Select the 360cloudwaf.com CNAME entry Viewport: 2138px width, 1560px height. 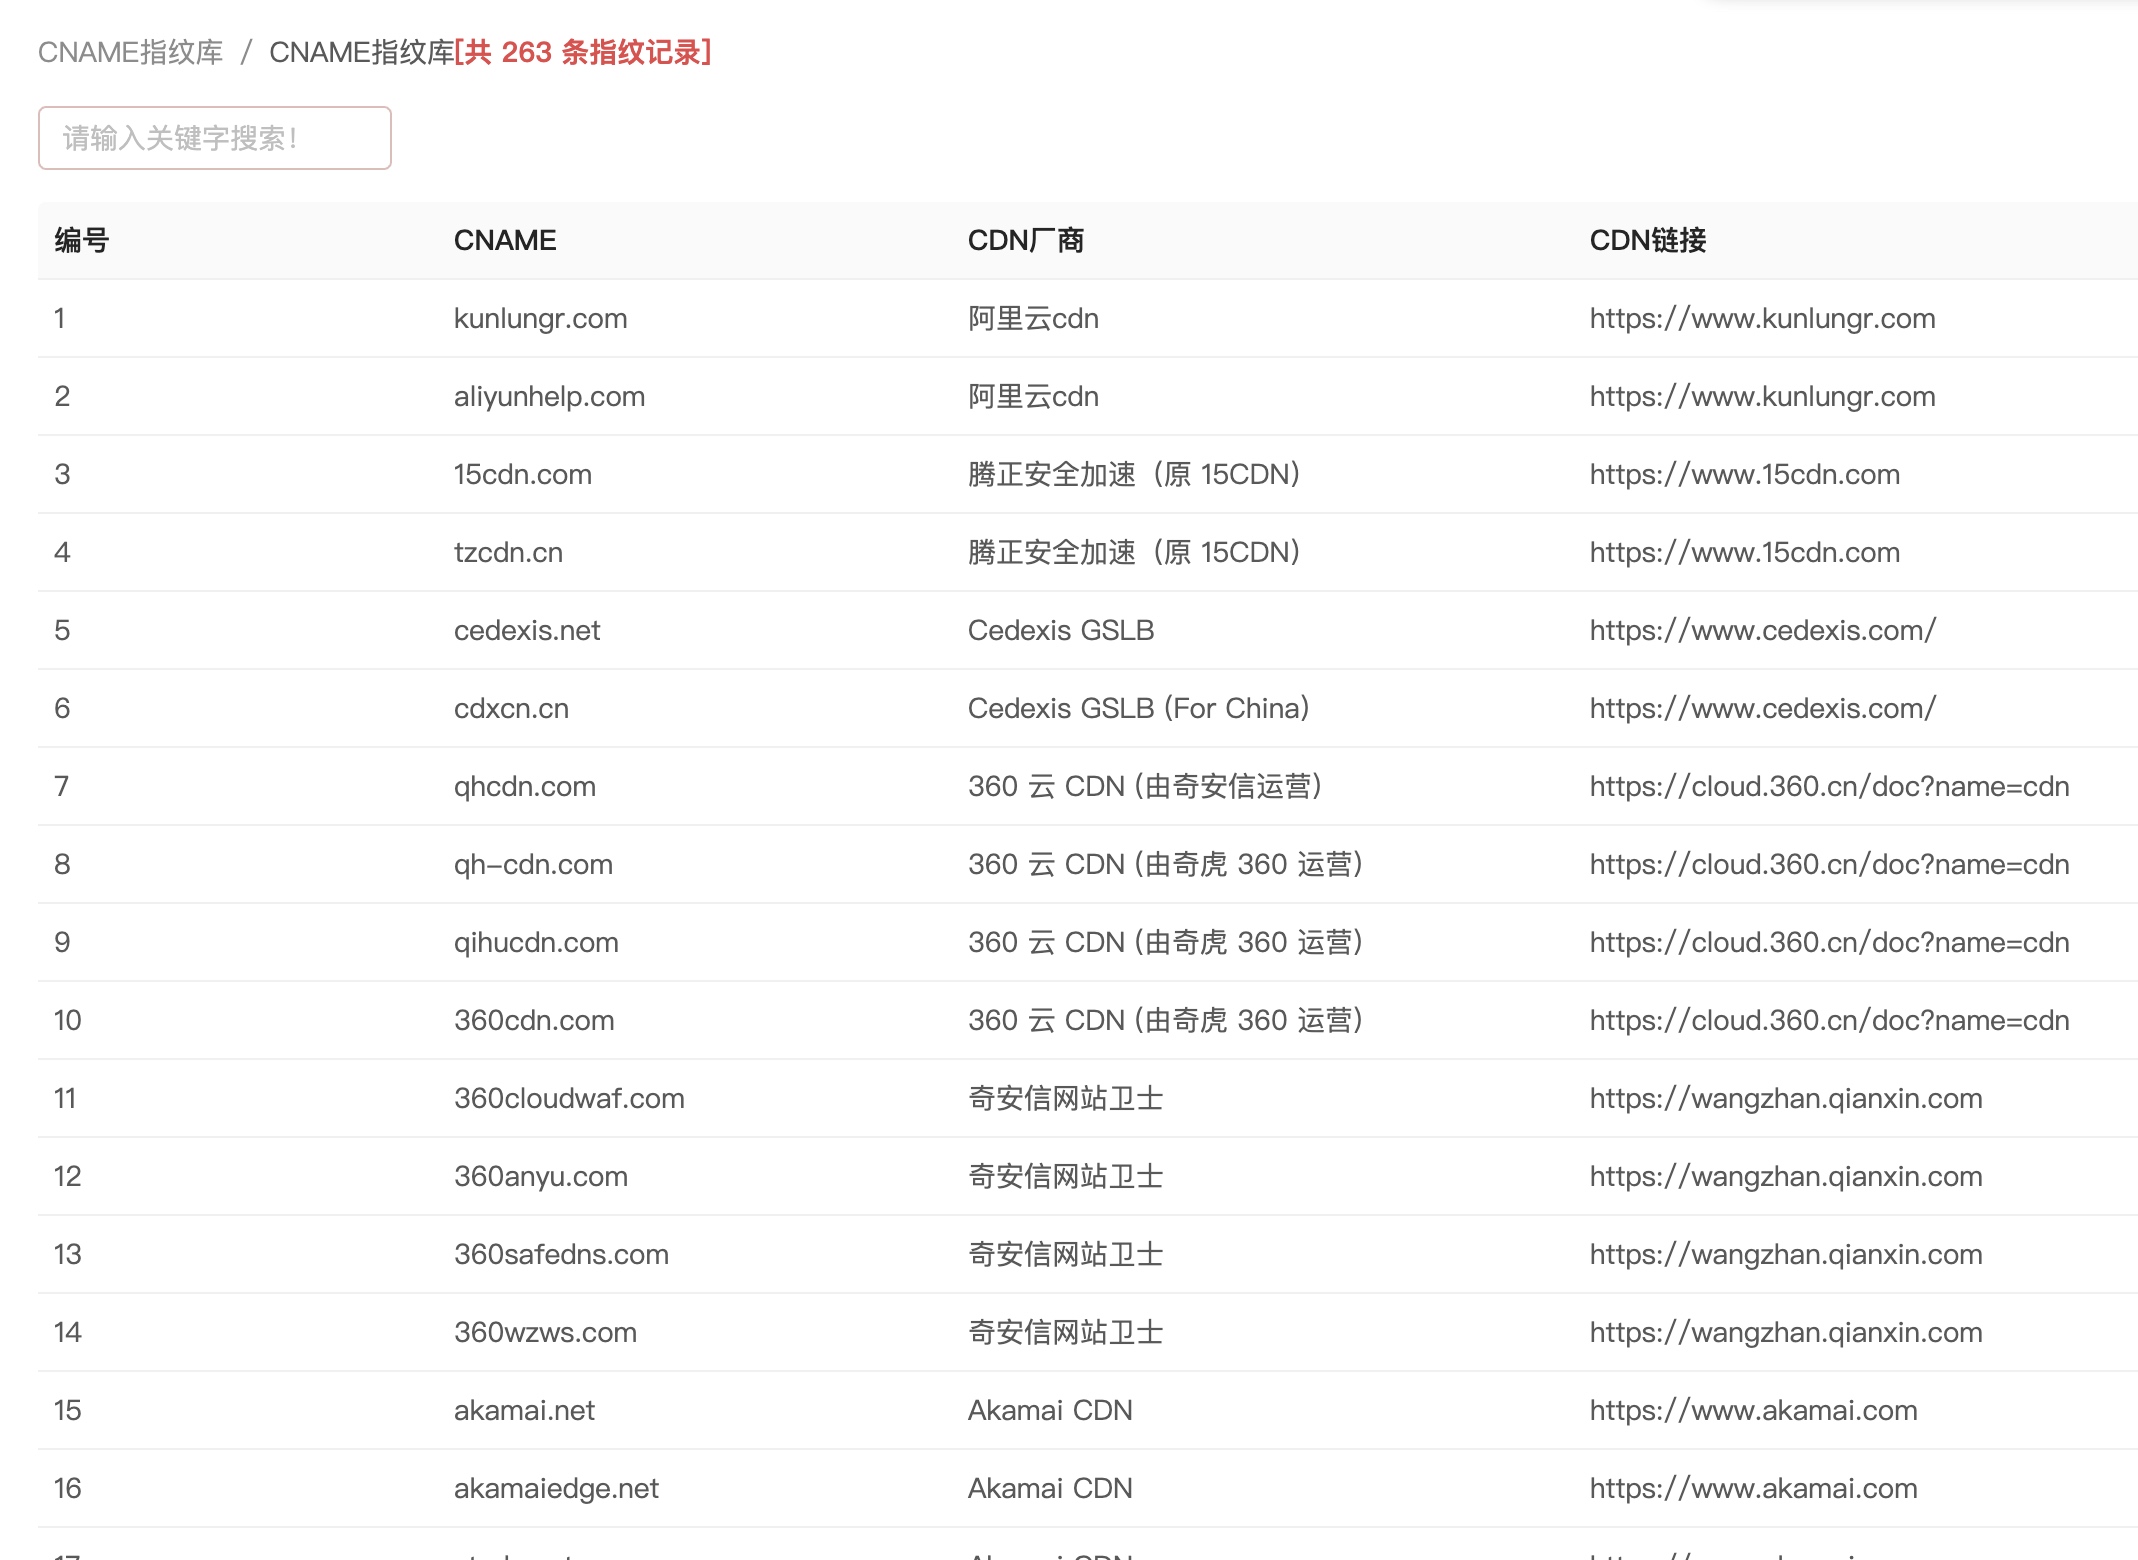(x=569, y=1098)
